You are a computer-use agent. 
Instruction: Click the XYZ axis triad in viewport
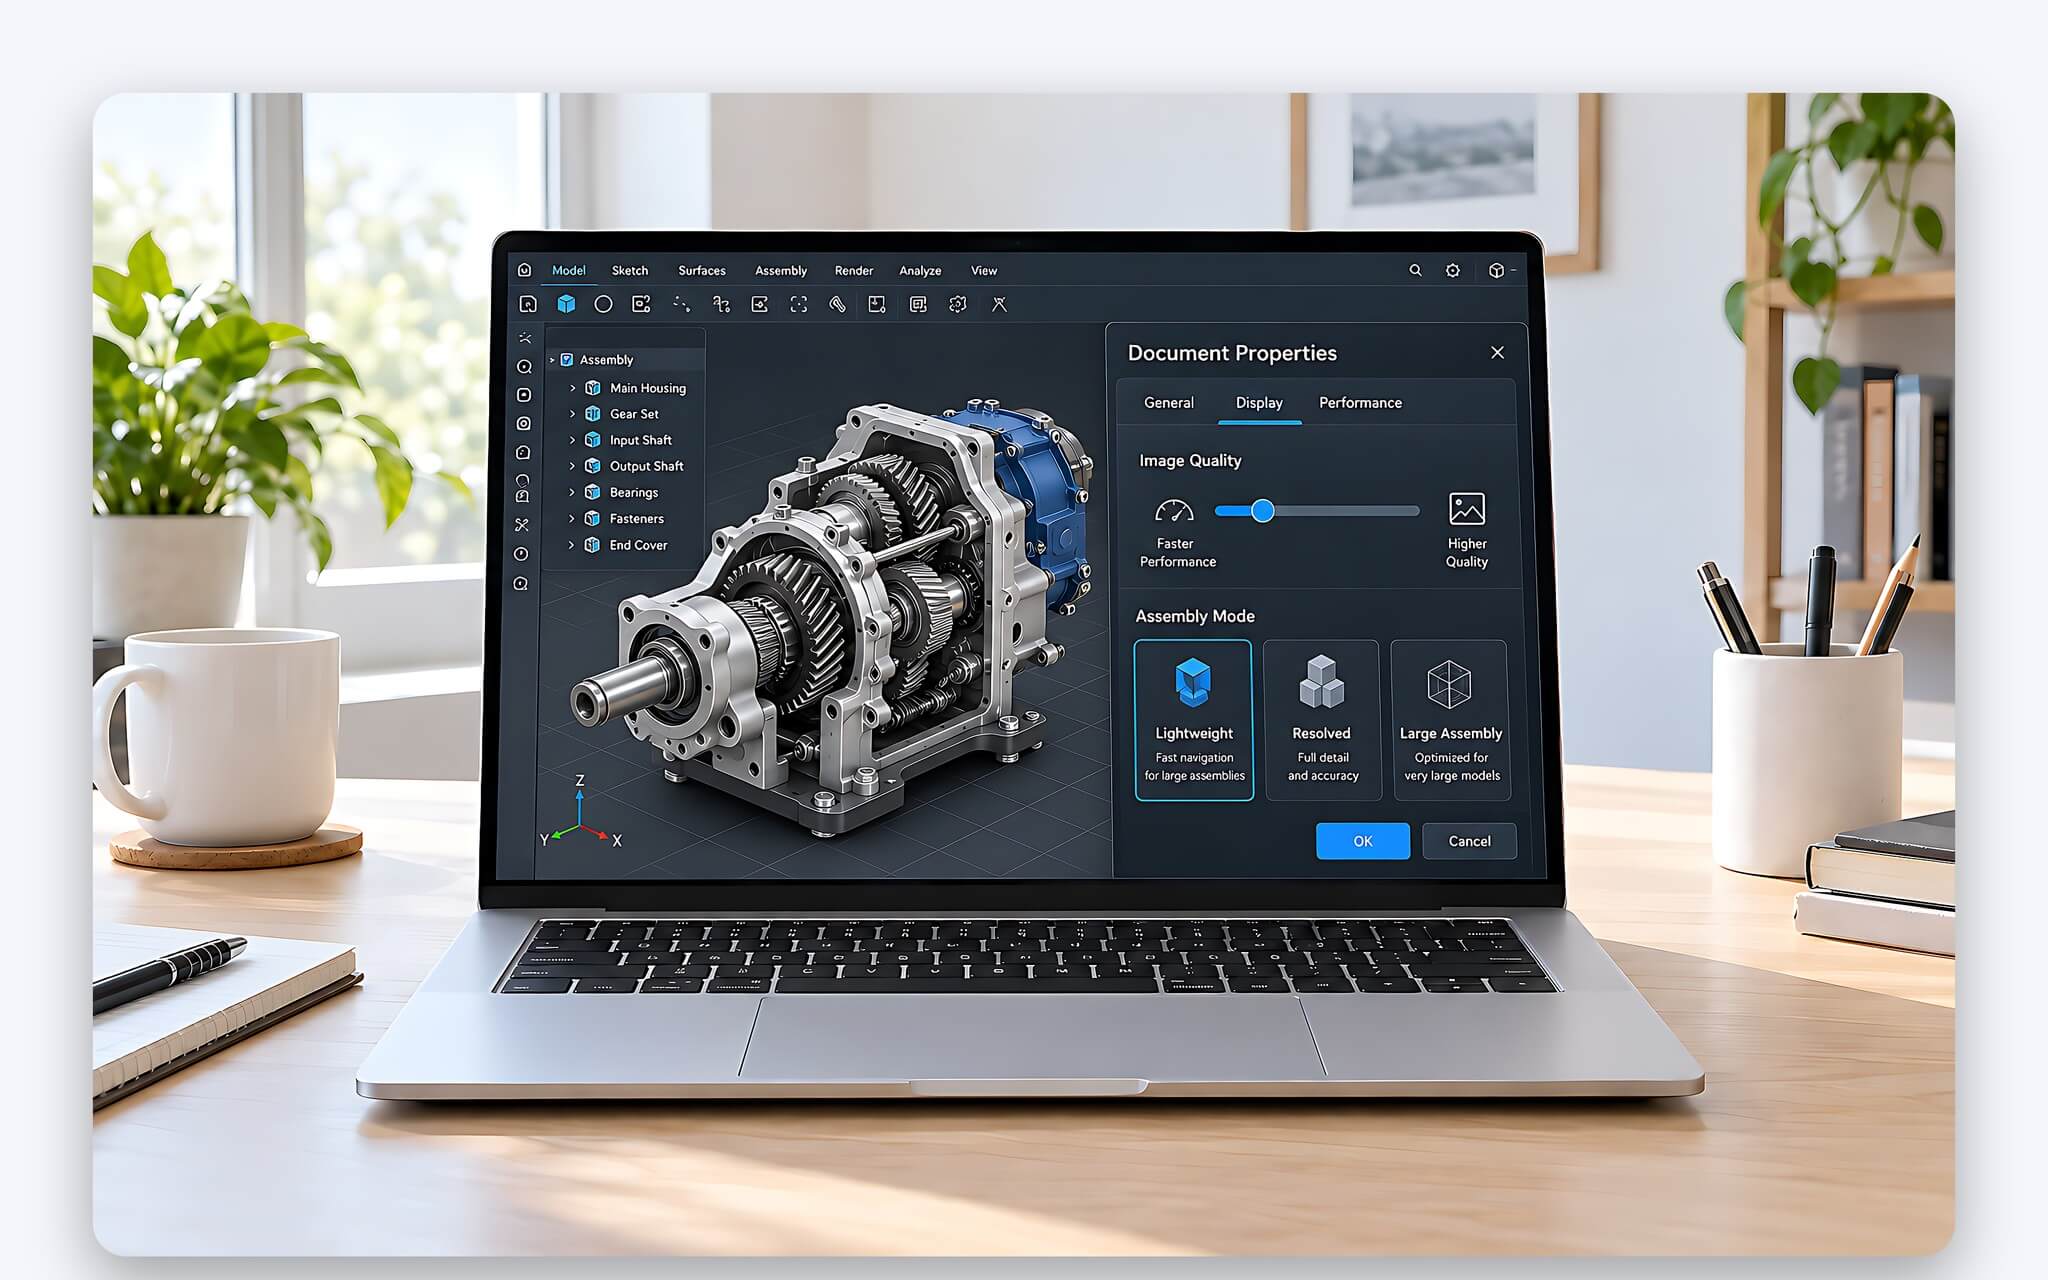[x=581, y=814]
